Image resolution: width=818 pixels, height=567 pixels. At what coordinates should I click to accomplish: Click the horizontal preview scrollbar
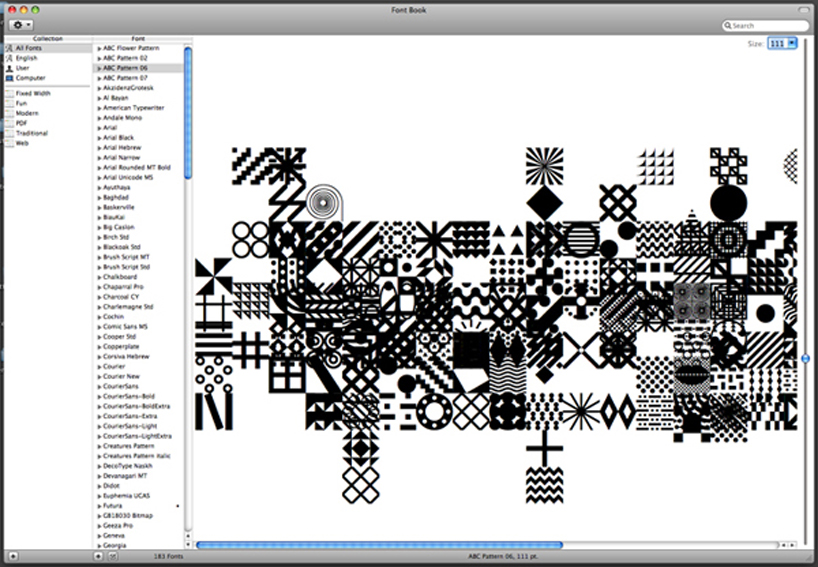pos(380,545)
